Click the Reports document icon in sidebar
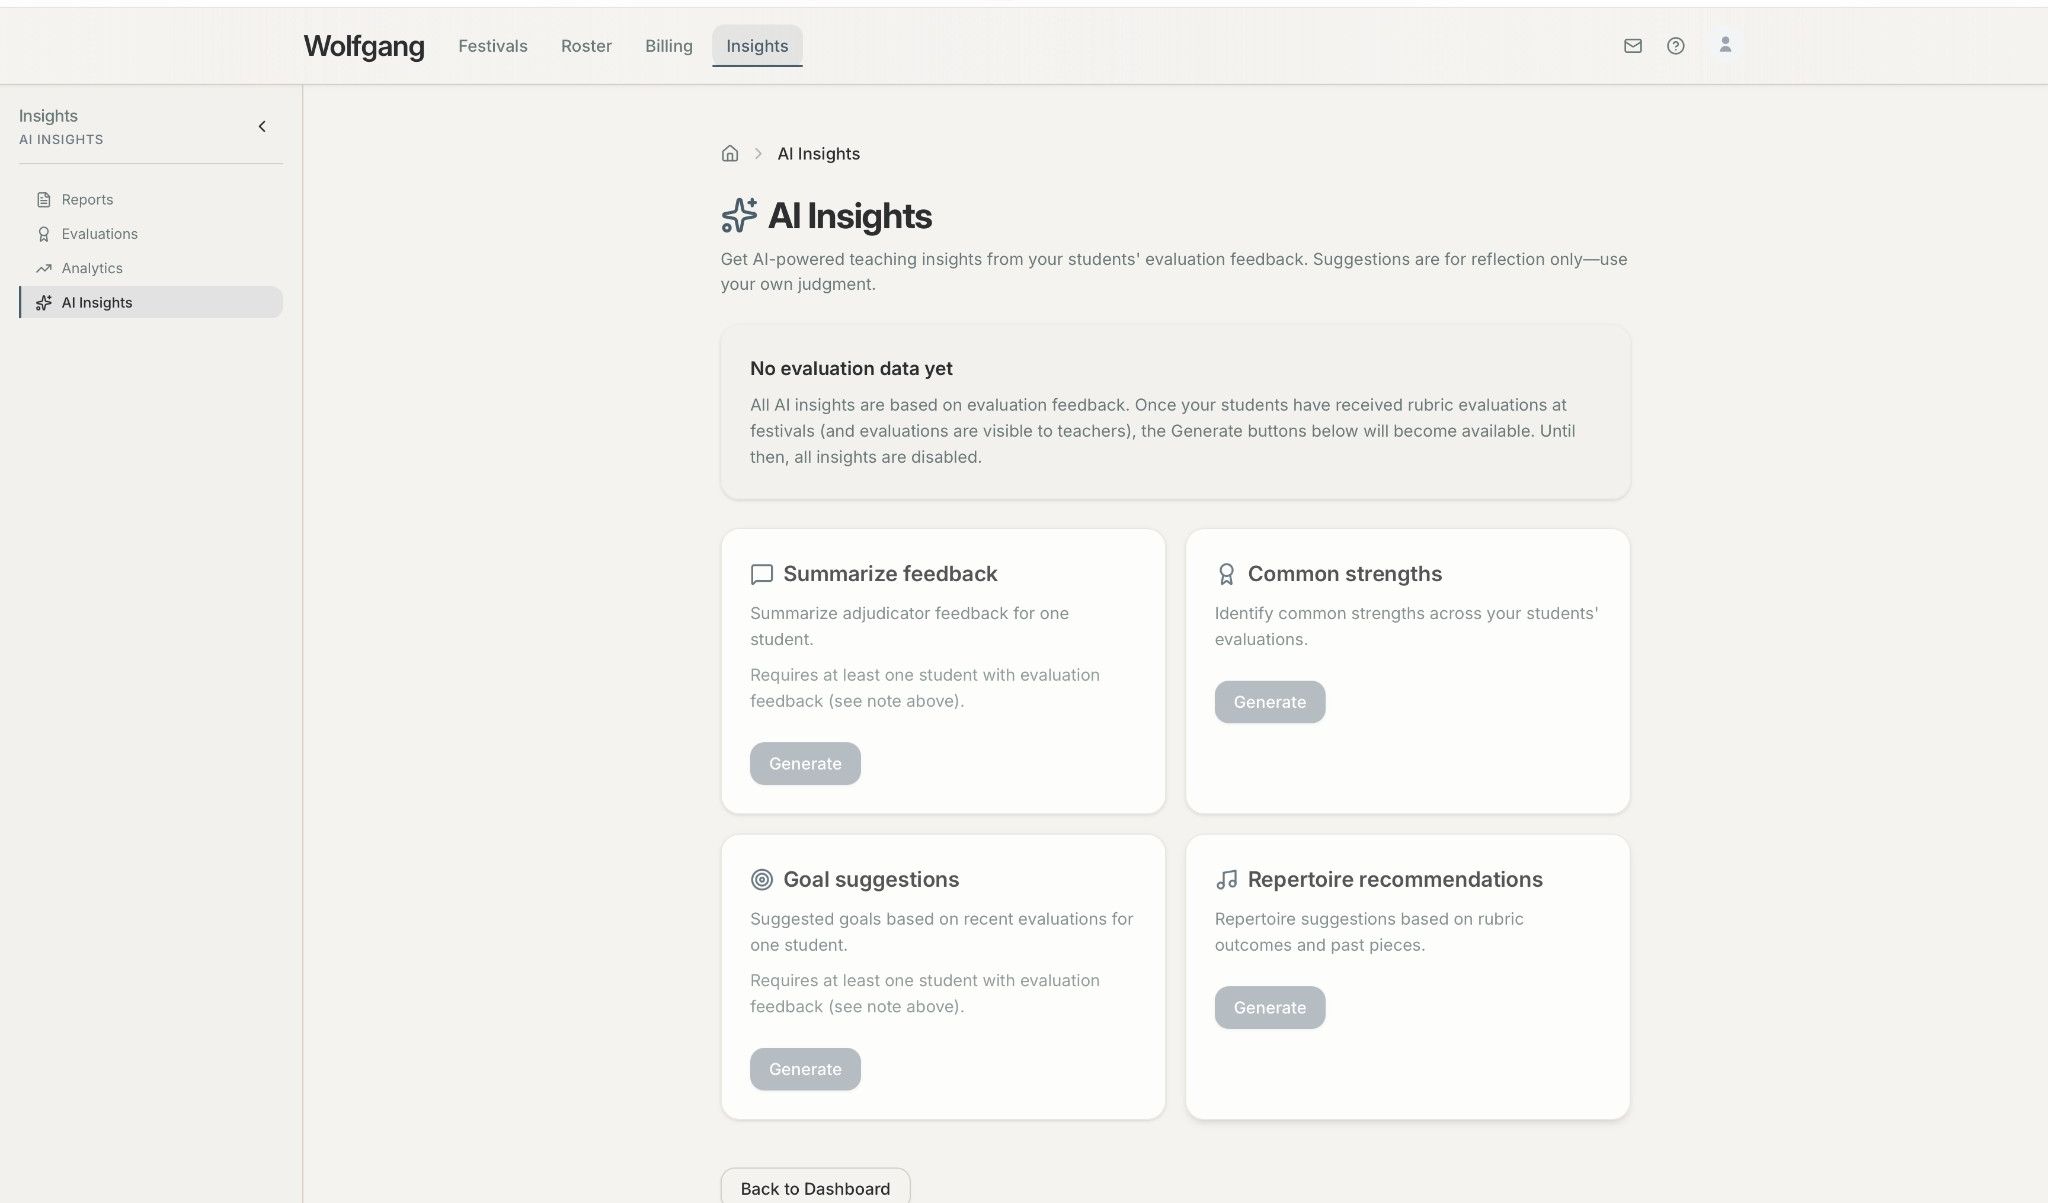Screen dimensions: 2048x1203 point(44,200)
